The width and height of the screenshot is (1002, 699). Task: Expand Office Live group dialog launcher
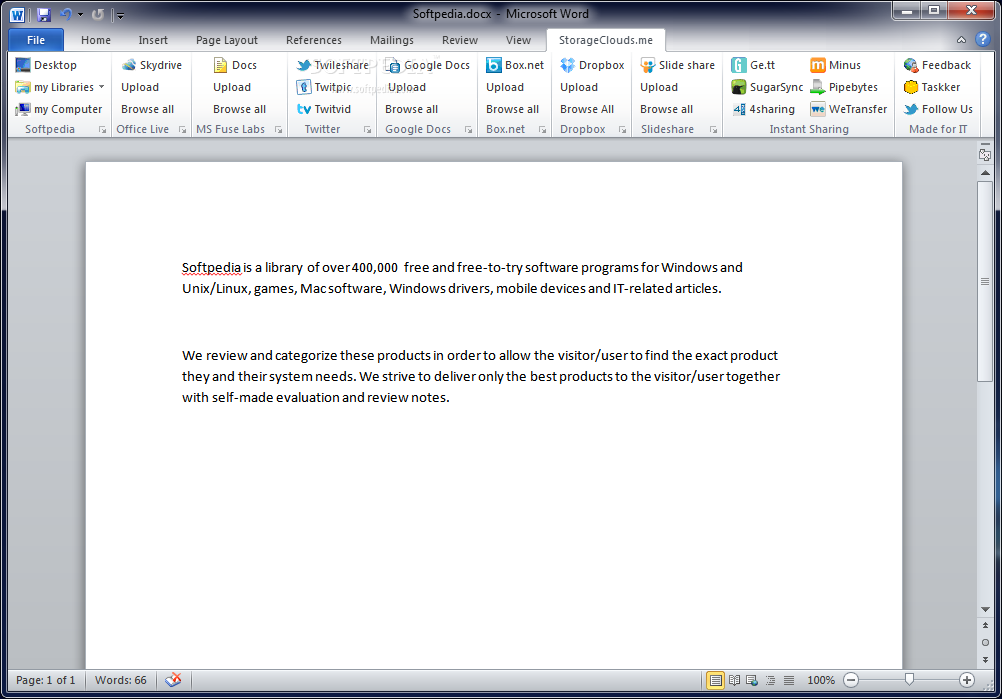pyautogui.click(x=183, y=130)
